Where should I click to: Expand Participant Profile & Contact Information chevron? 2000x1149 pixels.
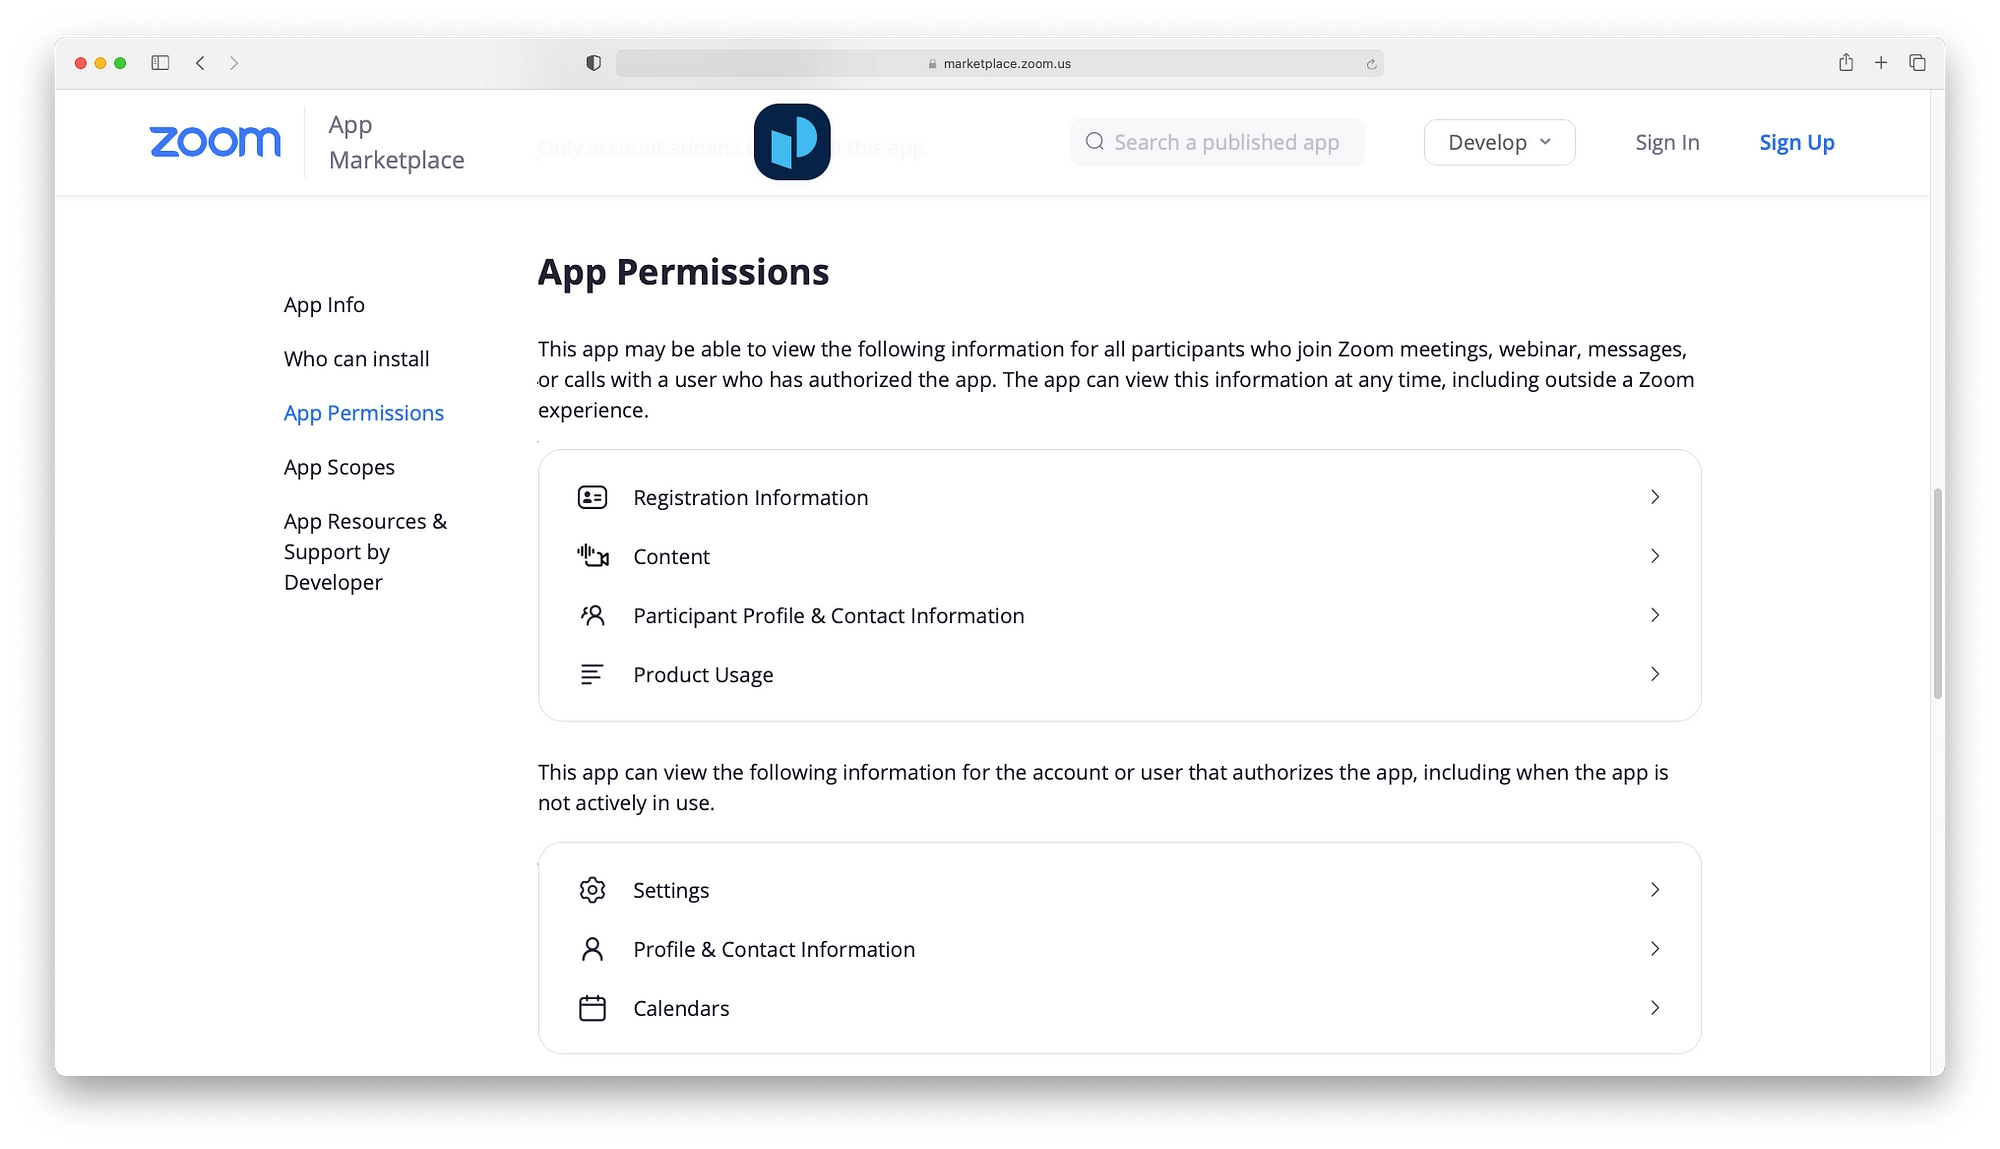pos(1655,615)
